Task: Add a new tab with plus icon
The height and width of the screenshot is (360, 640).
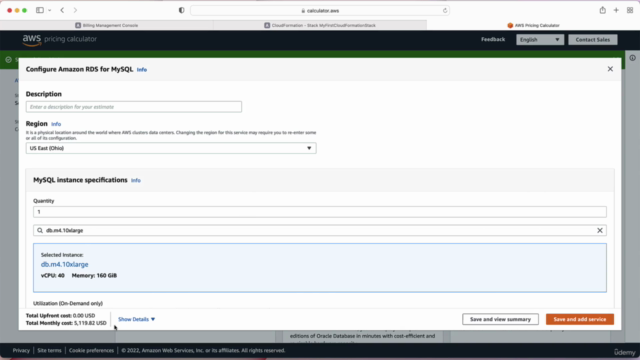Action: click(616, 10)
